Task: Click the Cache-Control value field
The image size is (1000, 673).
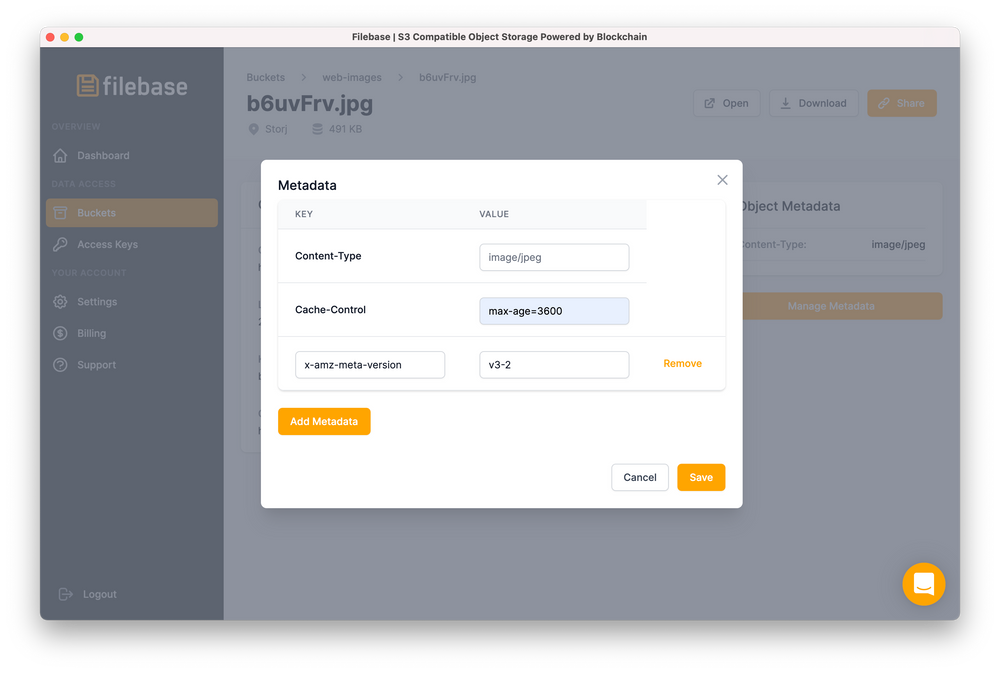Action: [x=554, y=311]
